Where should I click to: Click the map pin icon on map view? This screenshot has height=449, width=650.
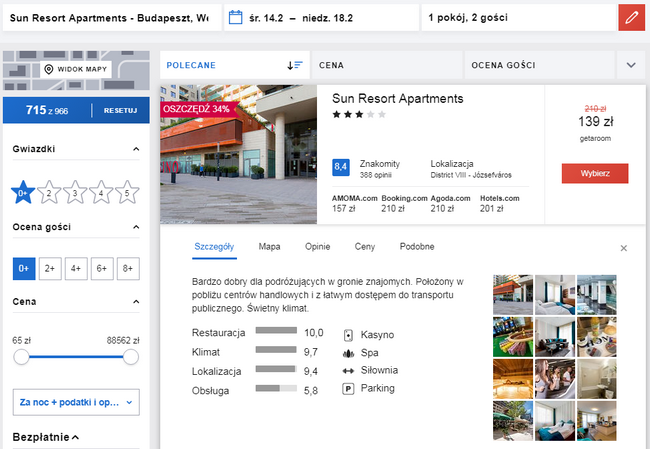[49, 69]
